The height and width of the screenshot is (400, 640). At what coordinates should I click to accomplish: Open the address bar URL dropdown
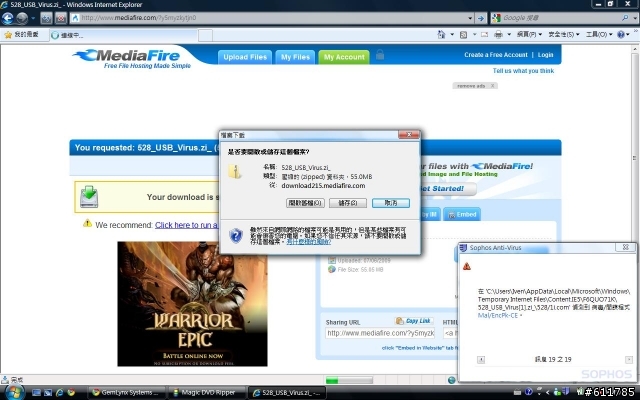(470, 18)
